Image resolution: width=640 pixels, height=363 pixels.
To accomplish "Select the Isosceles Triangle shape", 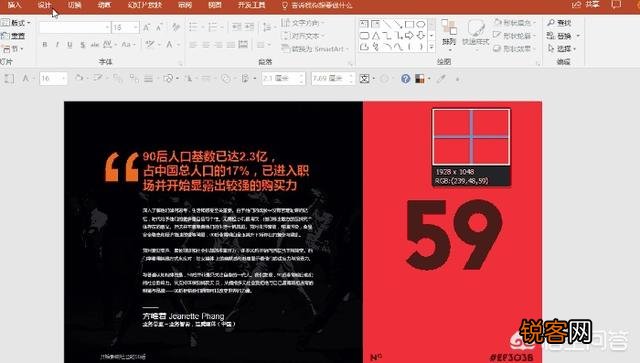I will (x=376, y=36).
